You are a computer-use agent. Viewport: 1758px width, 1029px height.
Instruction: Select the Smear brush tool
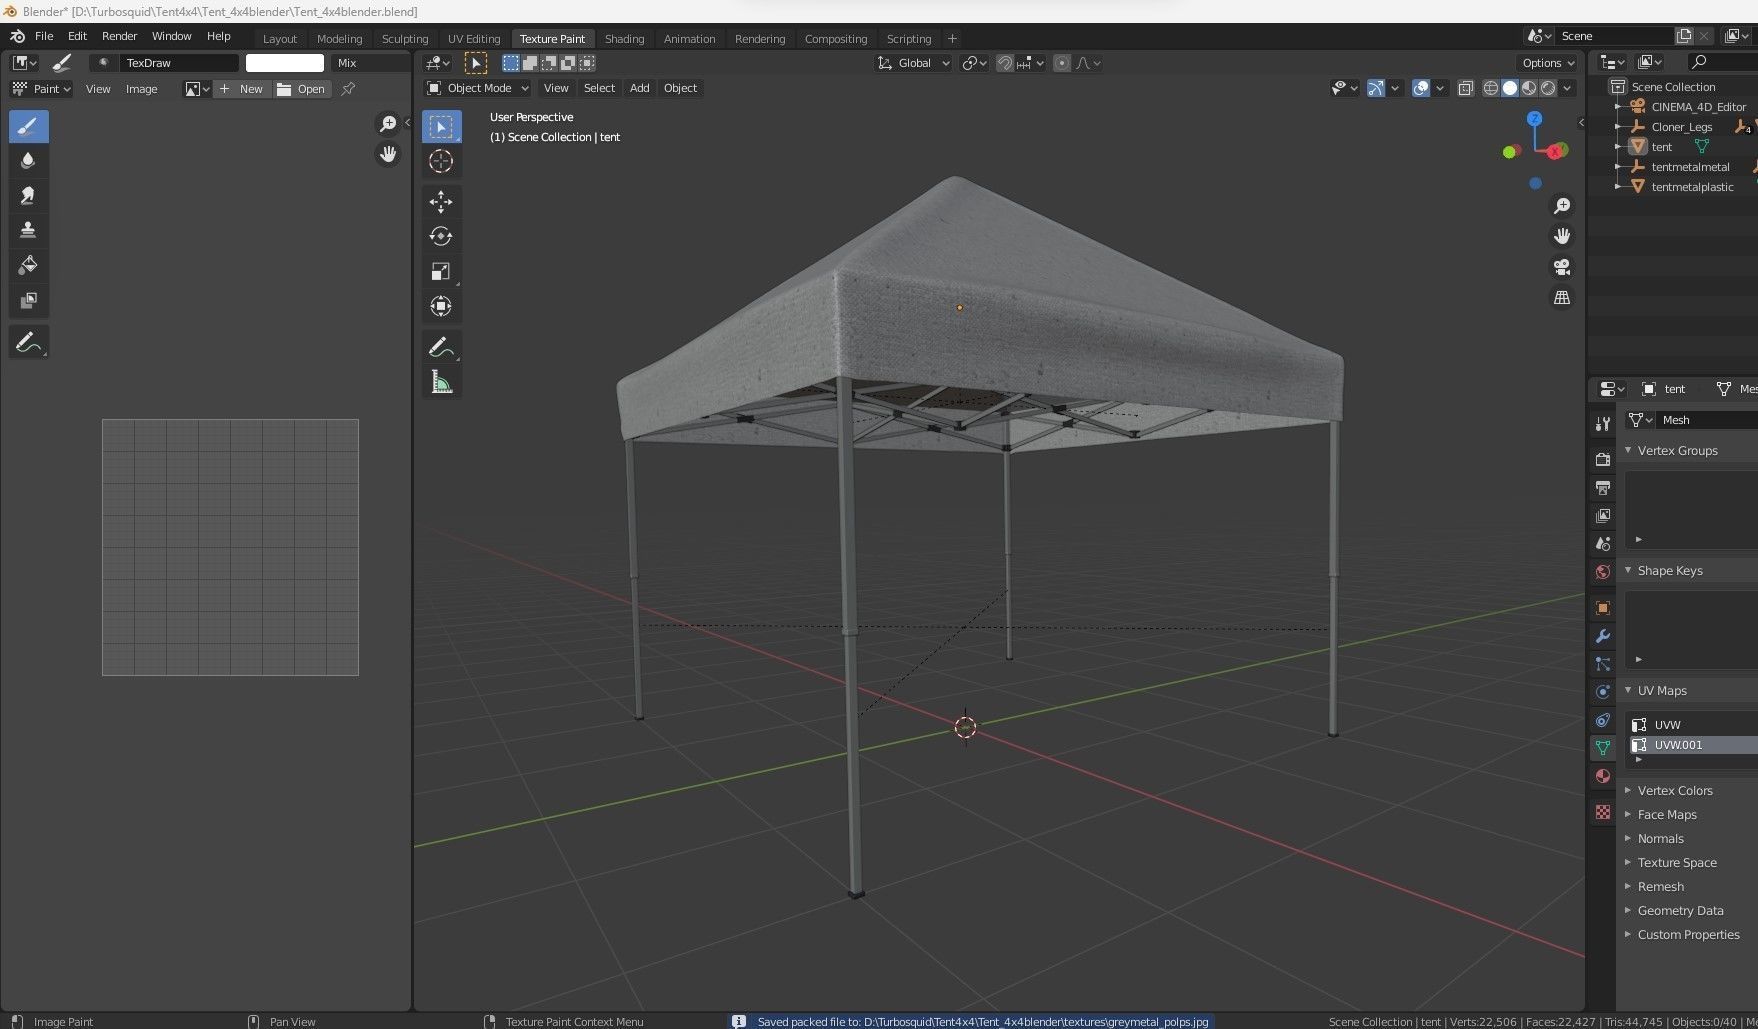[28, 196]
